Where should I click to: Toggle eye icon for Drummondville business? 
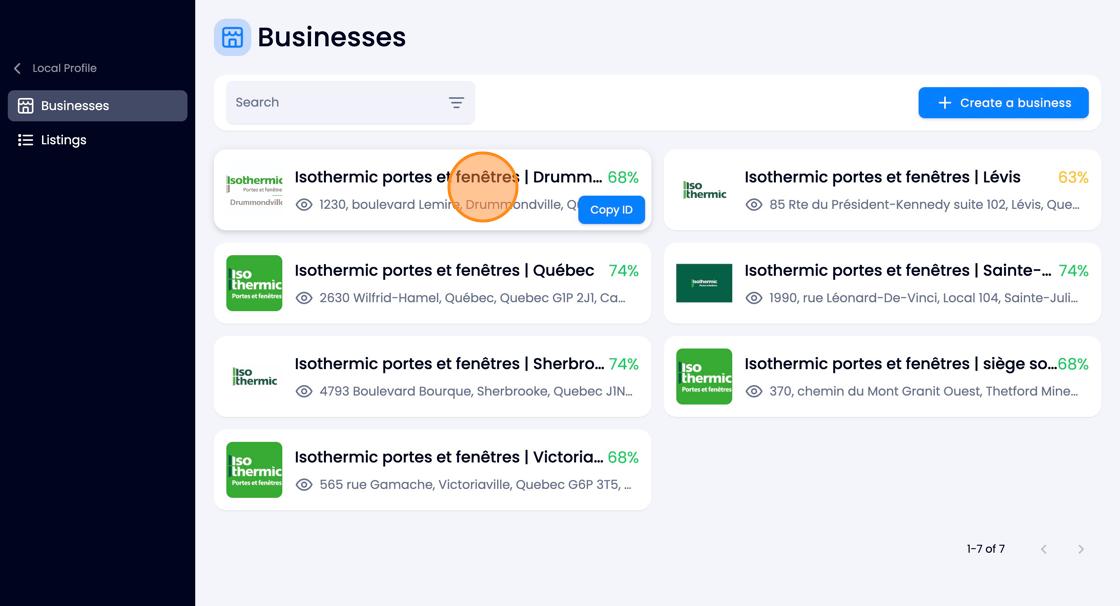coord(304,205)
